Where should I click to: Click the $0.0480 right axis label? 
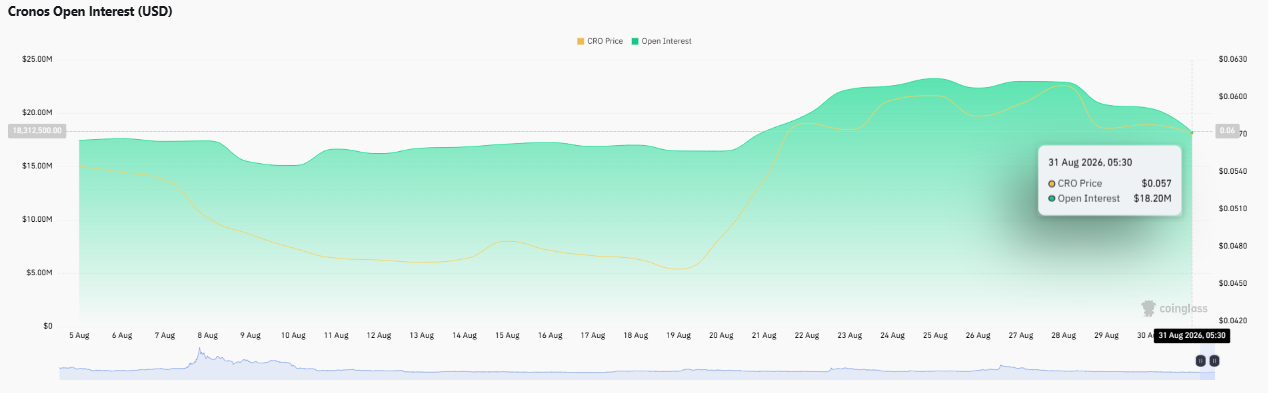pyautogui.click(x=1233, y=245)
